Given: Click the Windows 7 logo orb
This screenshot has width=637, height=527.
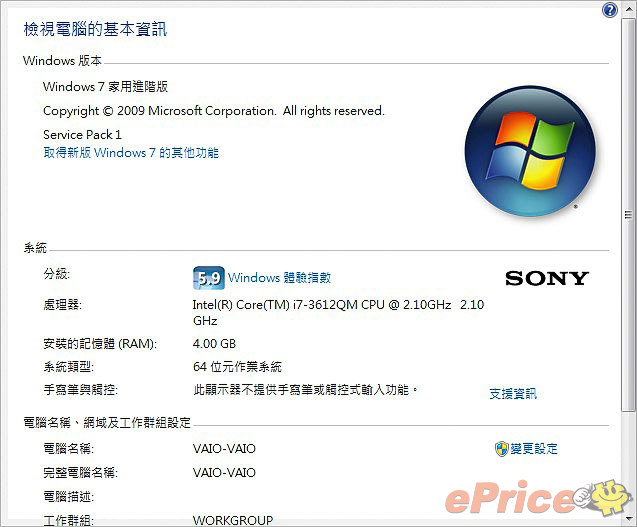Looking at the screenshot, I should tap(530, 151).
